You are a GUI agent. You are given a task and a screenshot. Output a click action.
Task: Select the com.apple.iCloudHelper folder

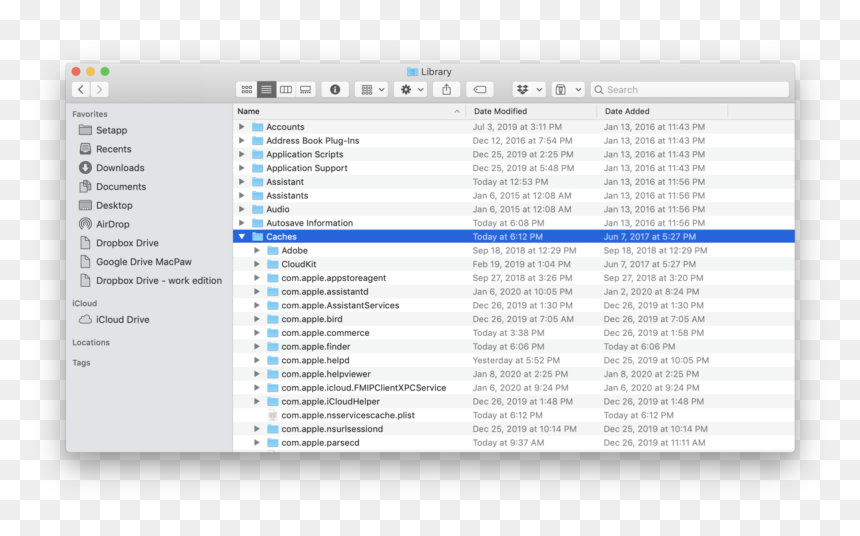(514, 401)
